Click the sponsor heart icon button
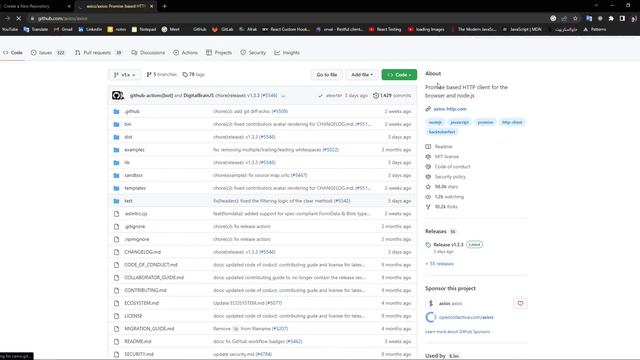640x360 pixels. point(520,303)
